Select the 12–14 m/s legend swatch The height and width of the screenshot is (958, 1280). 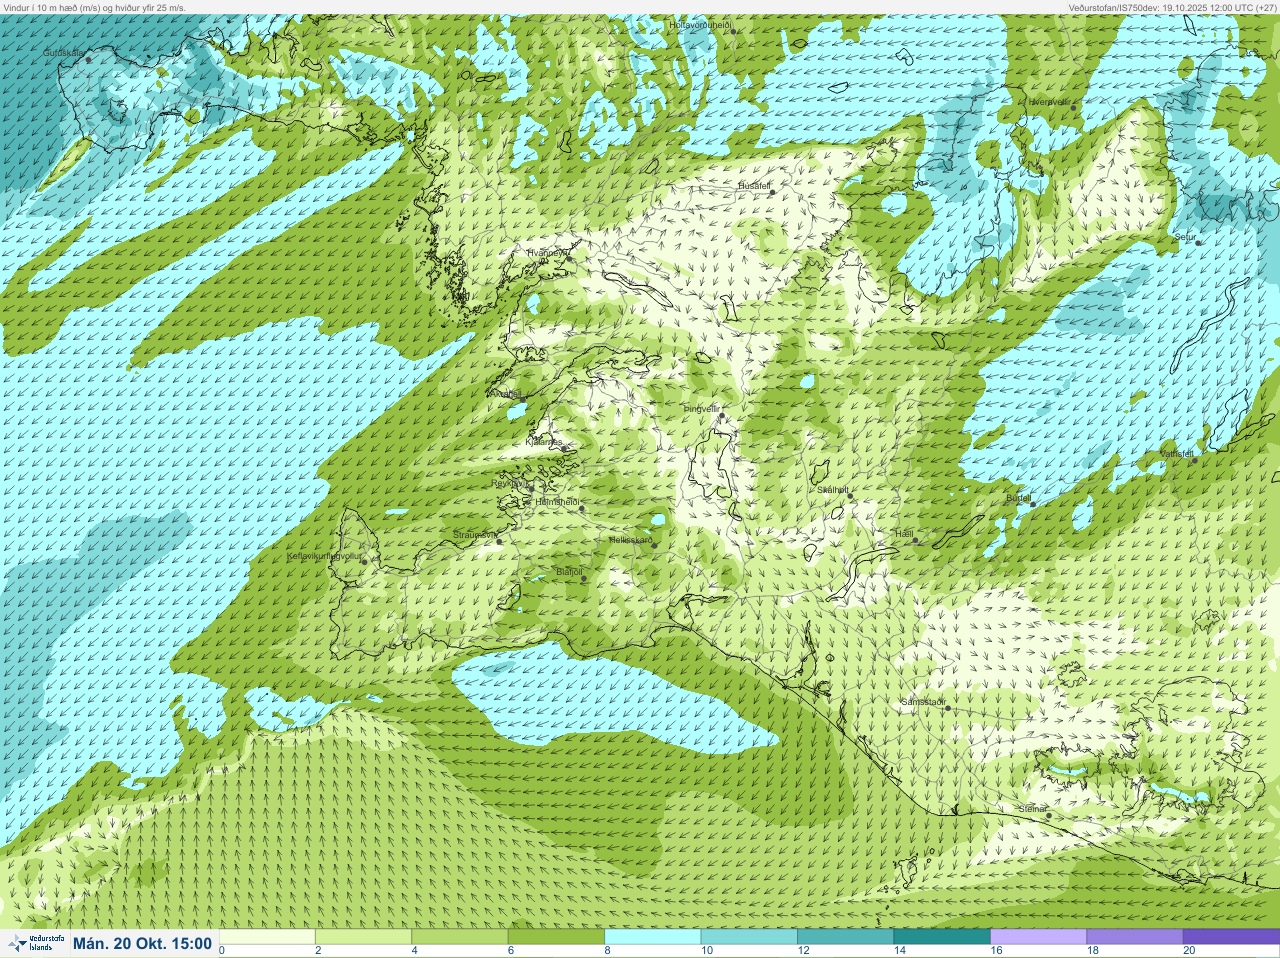click(845, 937)
